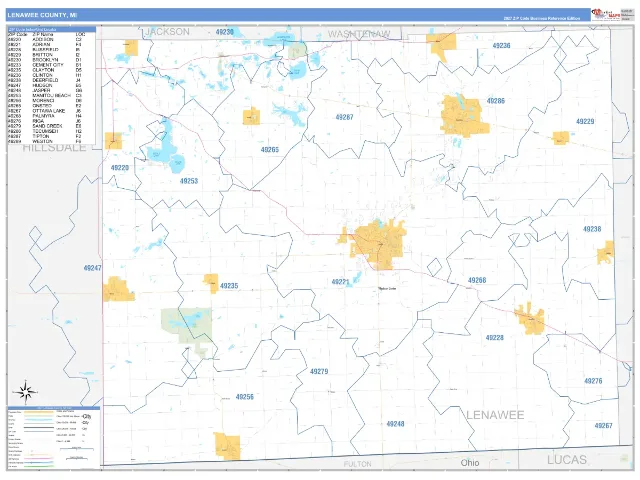Click the green park area near 49235
Image resolution: width=640 pixels, height=480 pixels.
pos(187,325)
